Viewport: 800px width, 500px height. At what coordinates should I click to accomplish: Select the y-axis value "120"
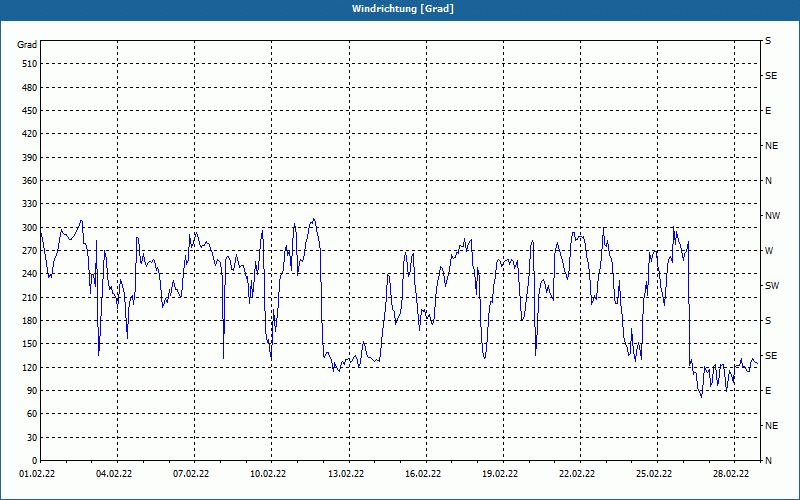tap(30, 367)
